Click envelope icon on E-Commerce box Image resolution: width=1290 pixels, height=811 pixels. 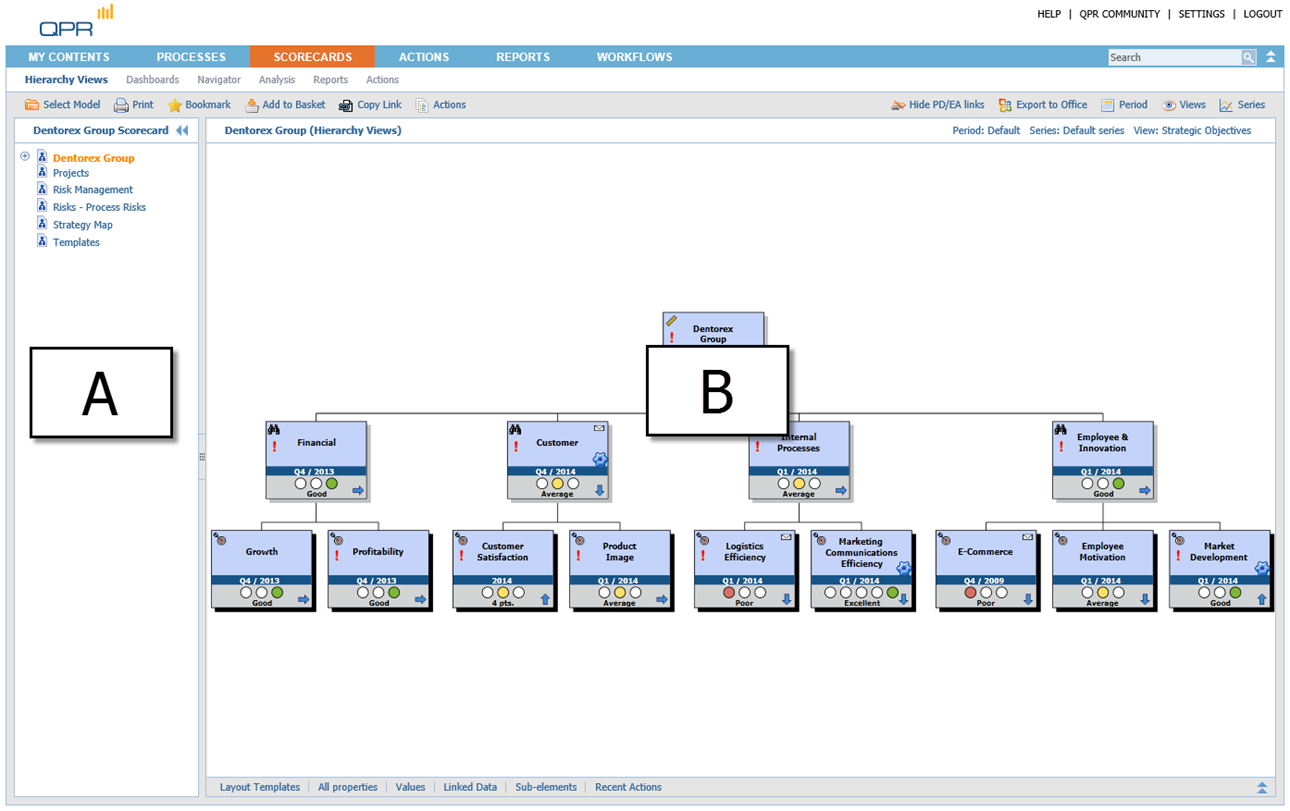tap(1027, 538)
